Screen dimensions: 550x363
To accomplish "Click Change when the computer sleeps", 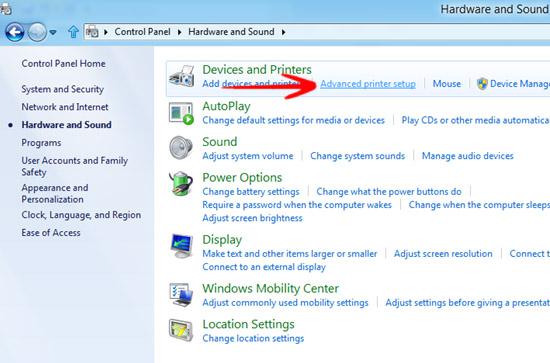I will click(479, 205).
